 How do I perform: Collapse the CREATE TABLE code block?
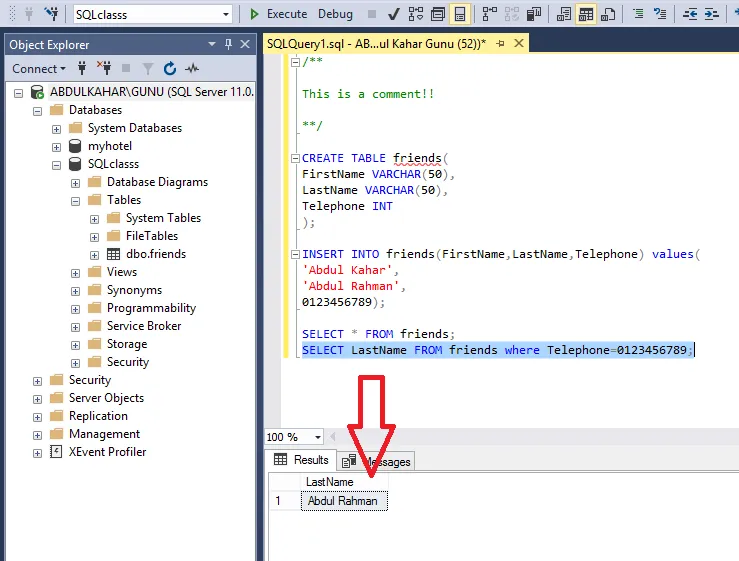[295, 158]
